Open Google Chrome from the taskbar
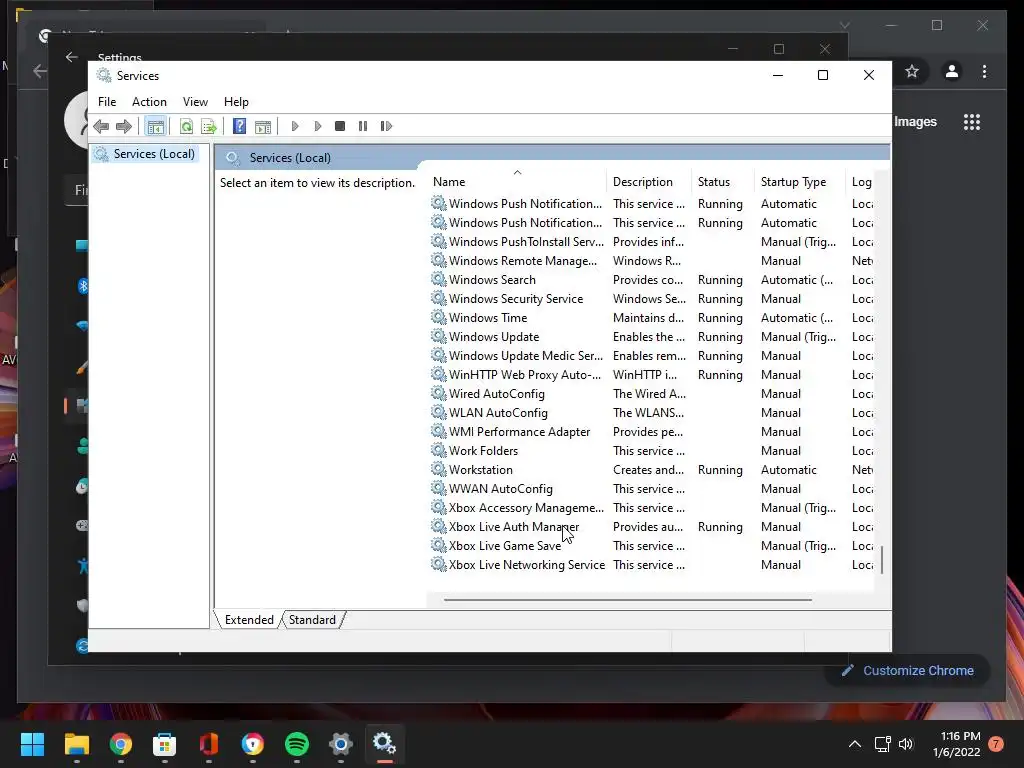Screen dimensions: 1024x768 click(x=121, y=744)
